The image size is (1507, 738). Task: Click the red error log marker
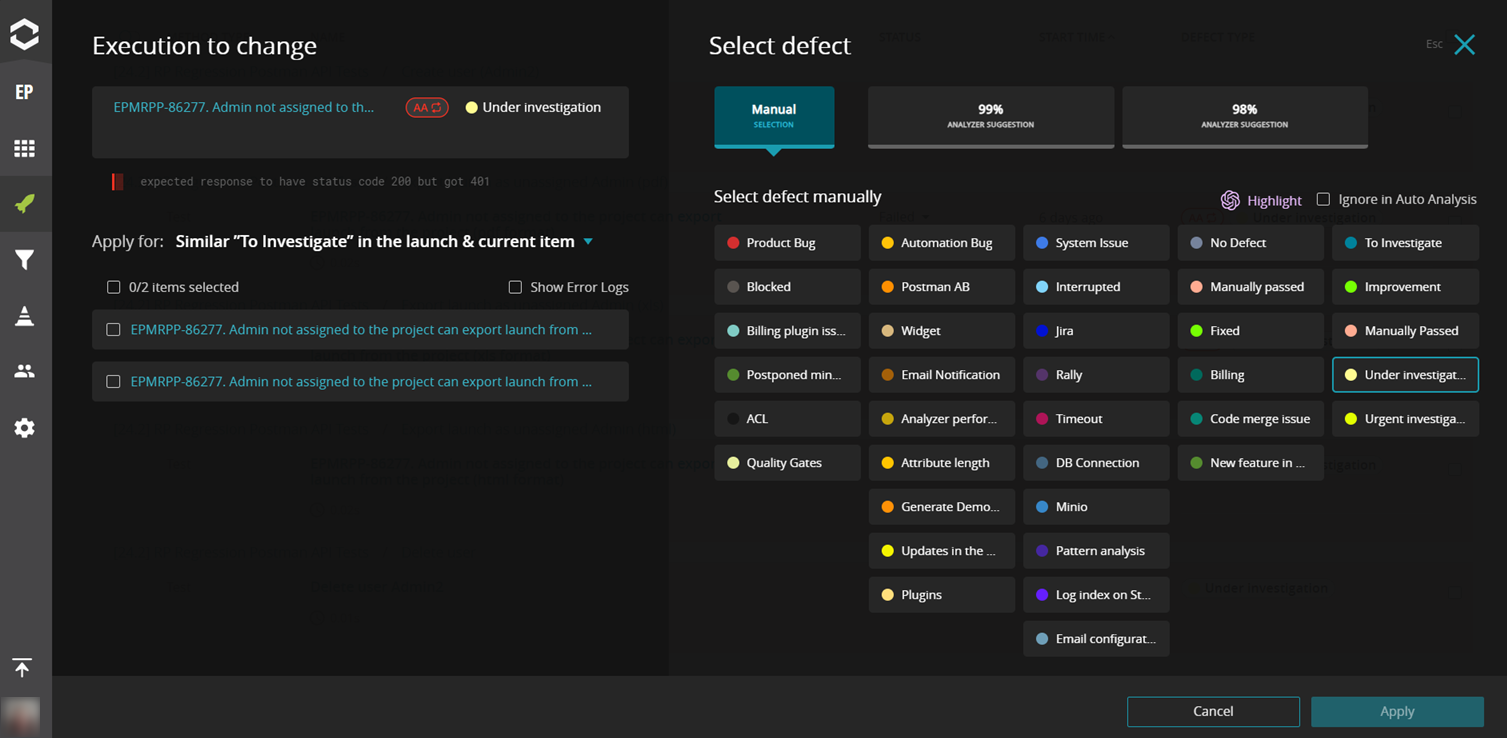point(117,182)
